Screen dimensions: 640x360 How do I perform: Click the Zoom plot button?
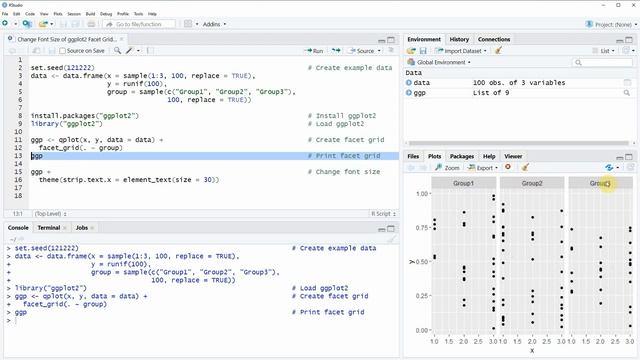447,168
